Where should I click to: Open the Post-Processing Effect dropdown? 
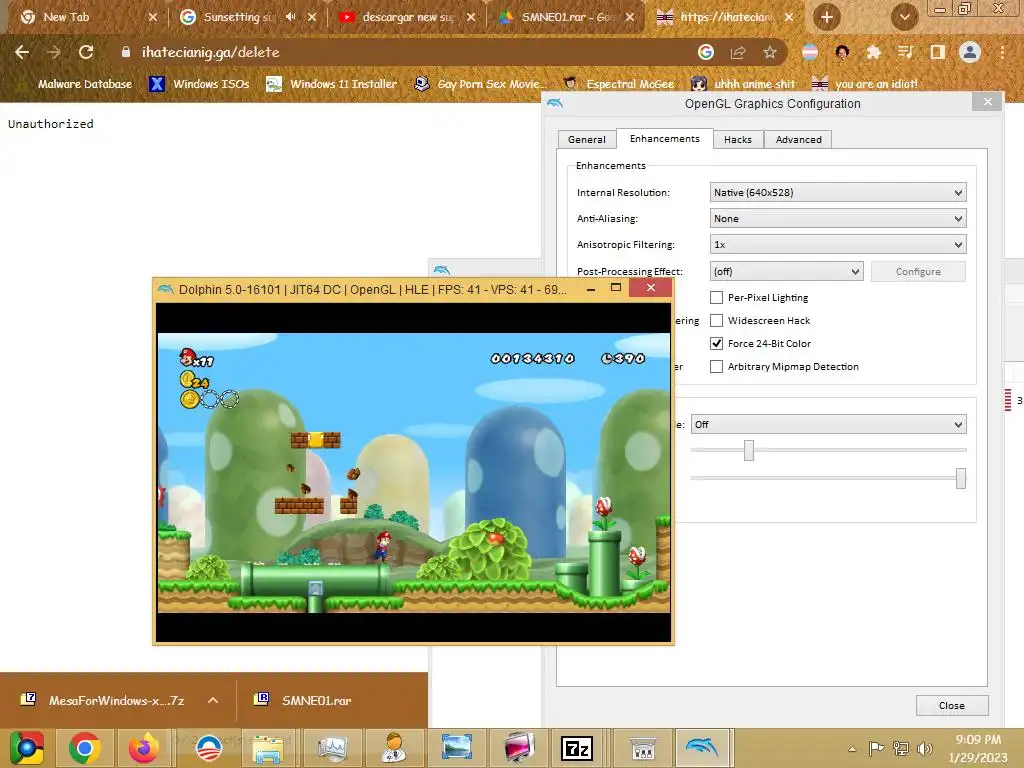tap(786, 272)
